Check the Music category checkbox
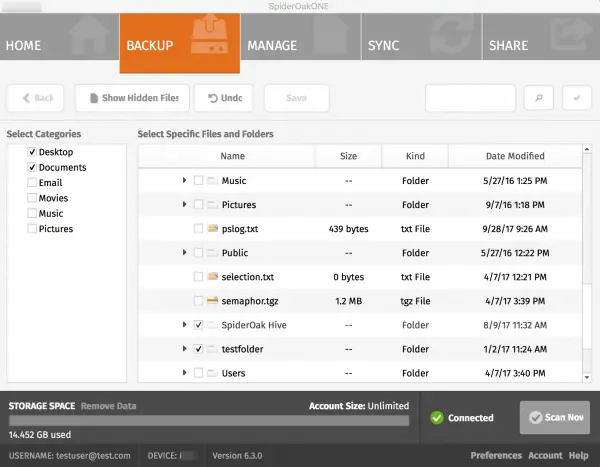Screen dimensions: 600x467 pos(32,213)
